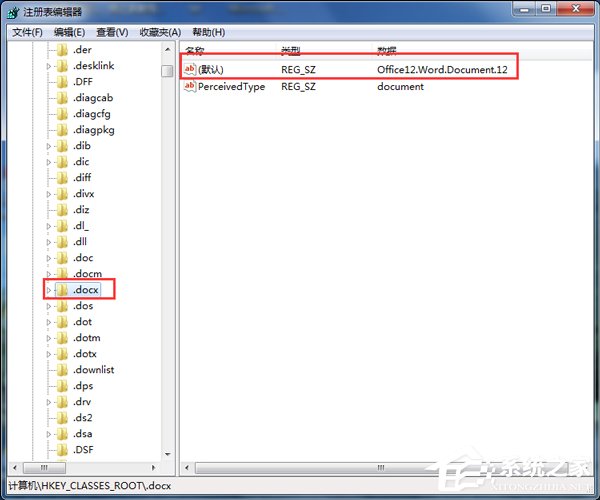
Task: Click the .diagcfg folder icon
Action: point(62,114)
